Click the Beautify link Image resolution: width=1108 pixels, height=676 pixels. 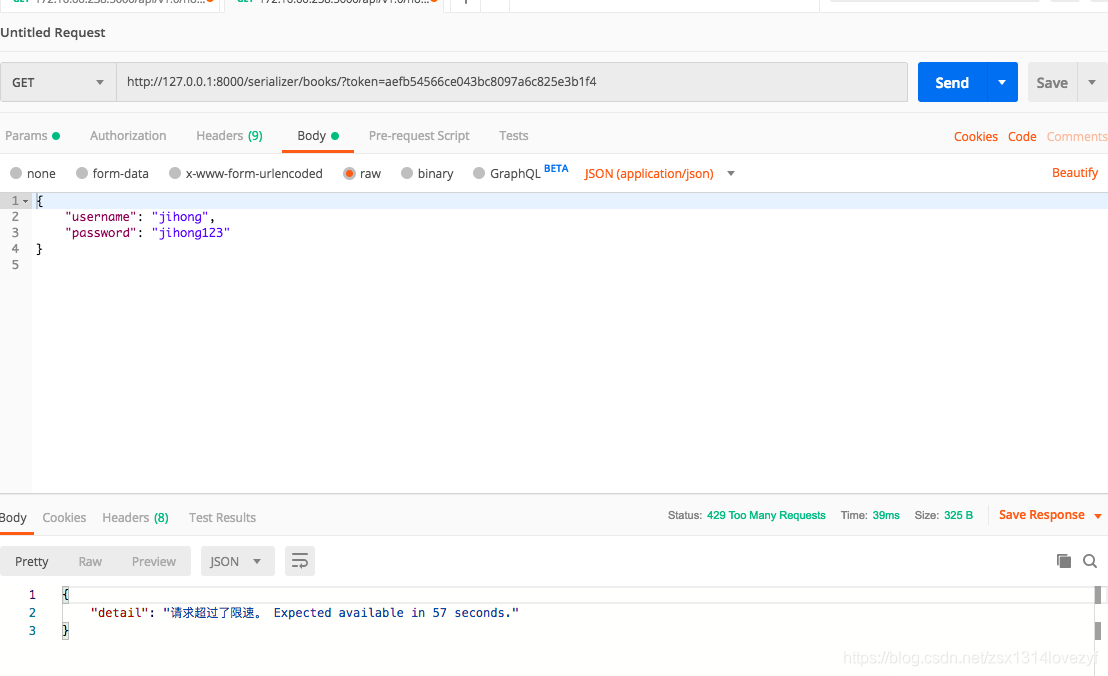pyautogui.click(x=1075, y=172)
